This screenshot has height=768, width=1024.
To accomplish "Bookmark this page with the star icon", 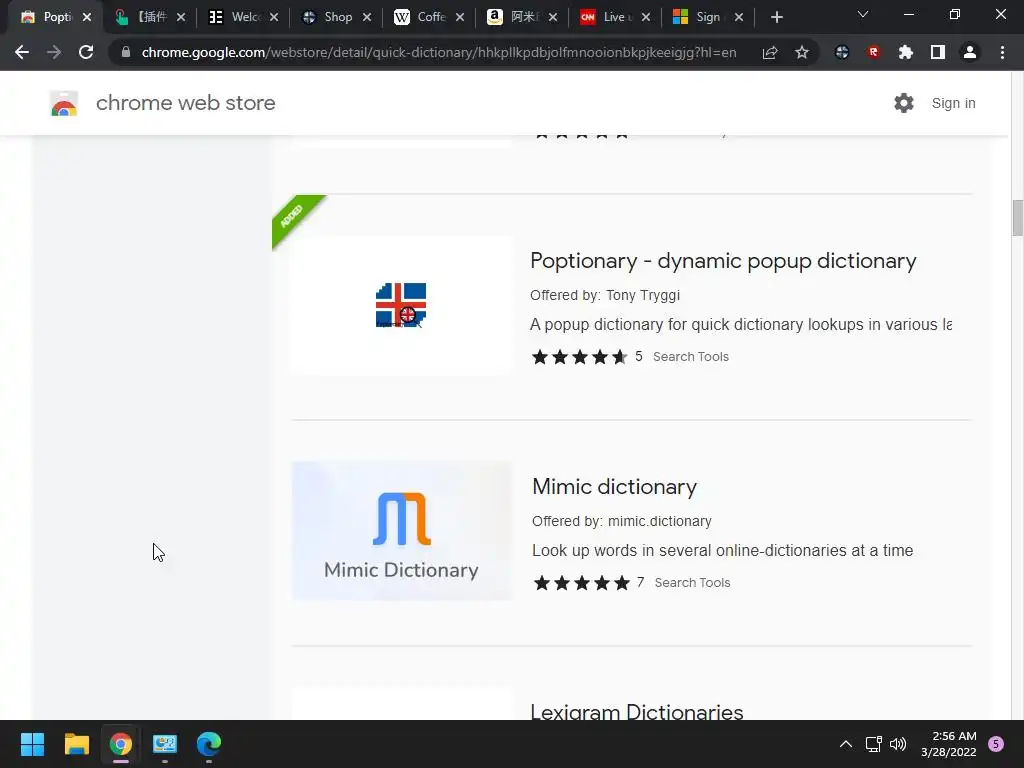I will click(x=802, y=52).
